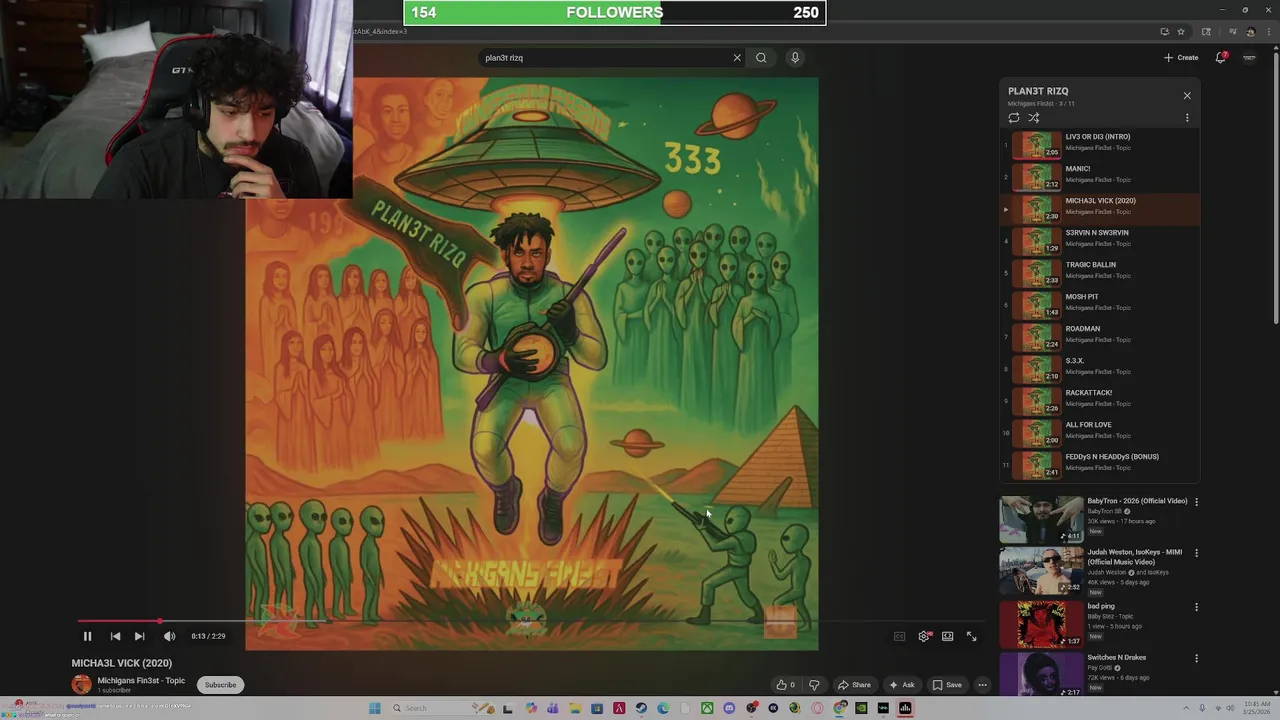Open the NVIDIA app from the taskbar
Image resolution: width=1280 pixels, height=720 pixels.
coord(861,708)
